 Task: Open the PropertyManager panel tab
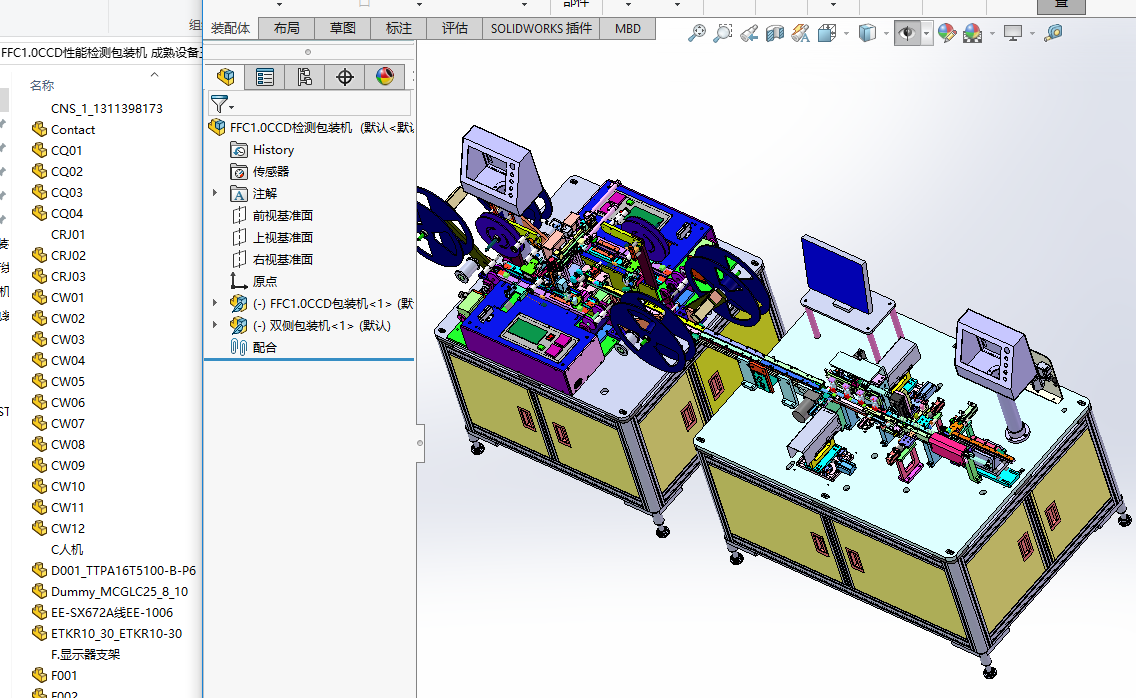click(265, 77)
